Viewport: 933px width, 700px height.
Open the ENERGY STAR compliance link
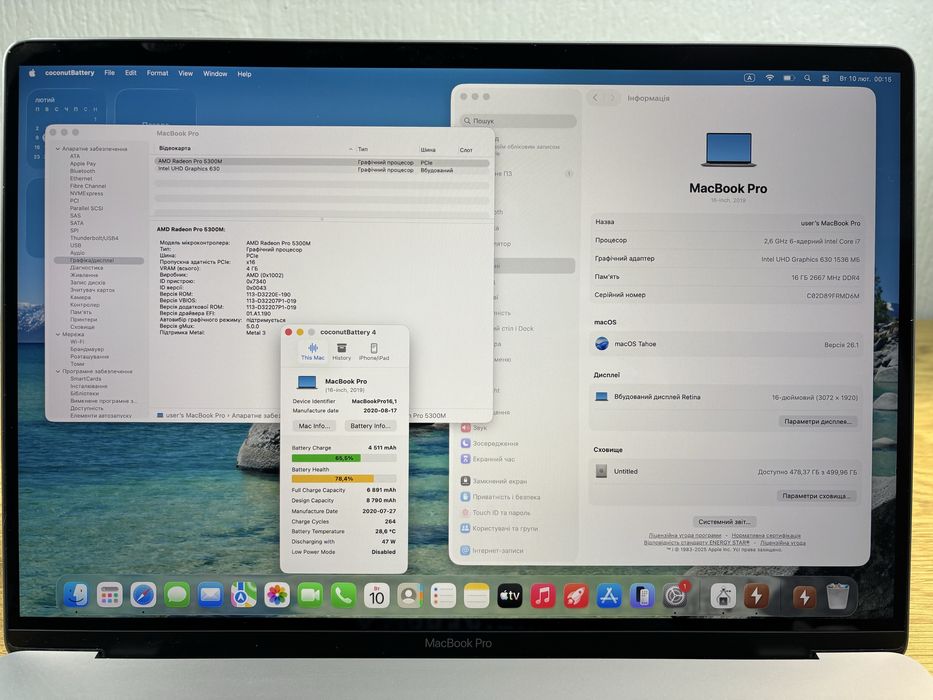coord(697,543)
